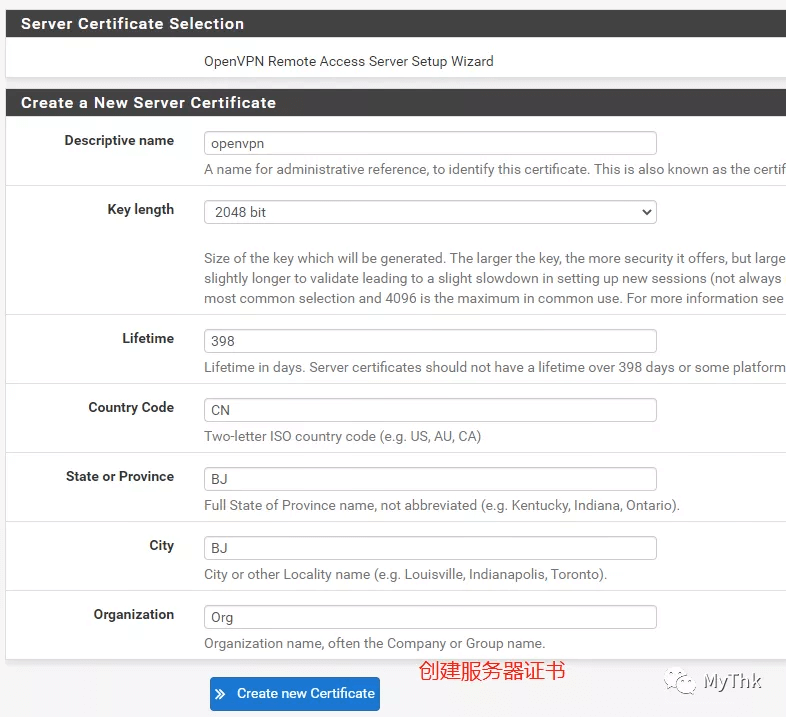Focus the Descriptive name field containing openvpn
The image size is (786, 717).
coord(430,143)
